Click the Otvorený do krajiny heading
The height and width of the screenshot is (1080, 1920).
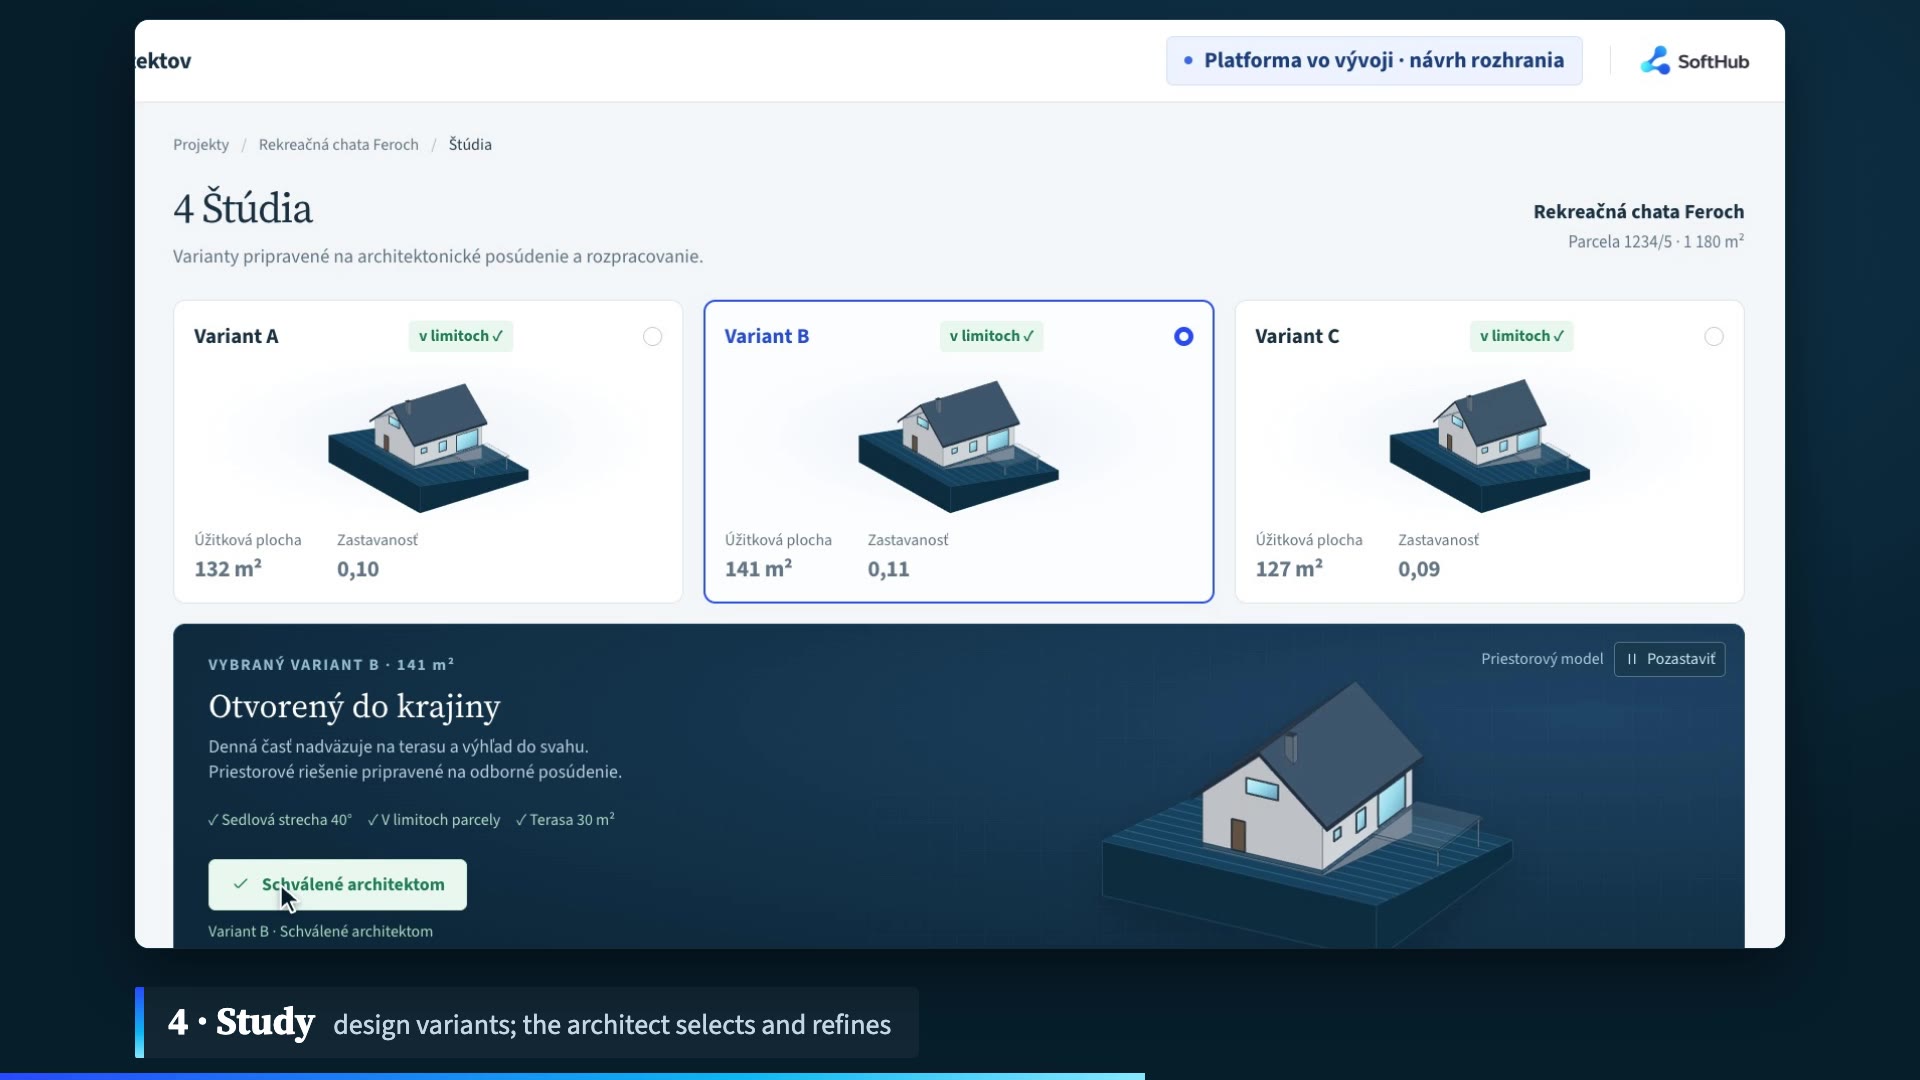click(x=354, y=707)
